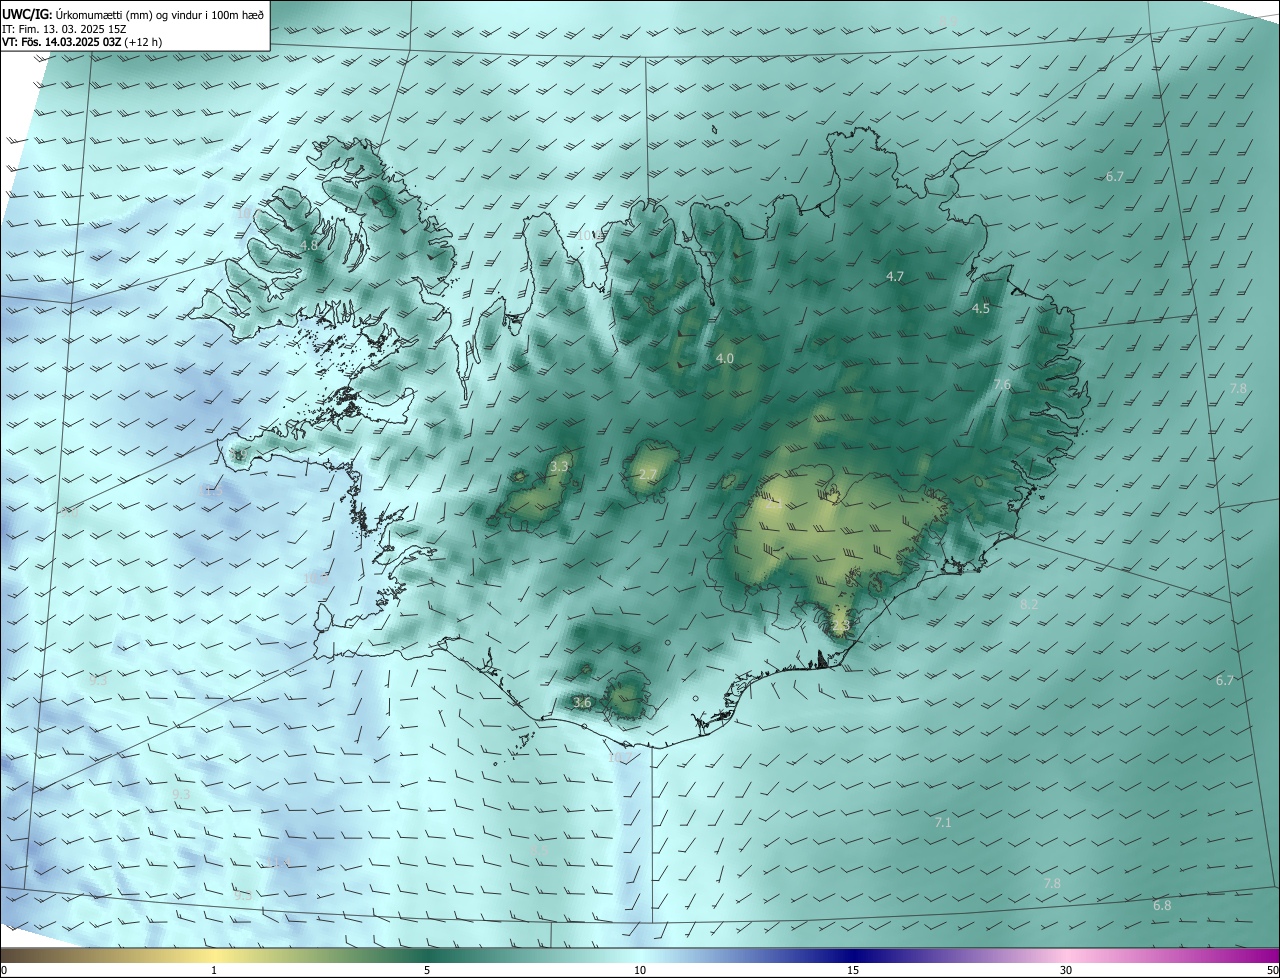The image size is (1280, 978).
Task: Click the 4.0 value label on the map
Action: [725, 358]
